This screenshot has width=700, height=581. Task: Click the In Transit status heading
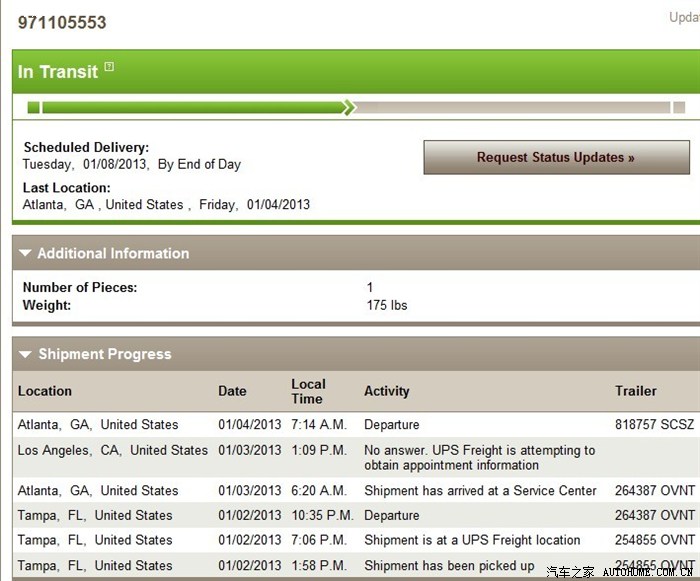point(58,72)
